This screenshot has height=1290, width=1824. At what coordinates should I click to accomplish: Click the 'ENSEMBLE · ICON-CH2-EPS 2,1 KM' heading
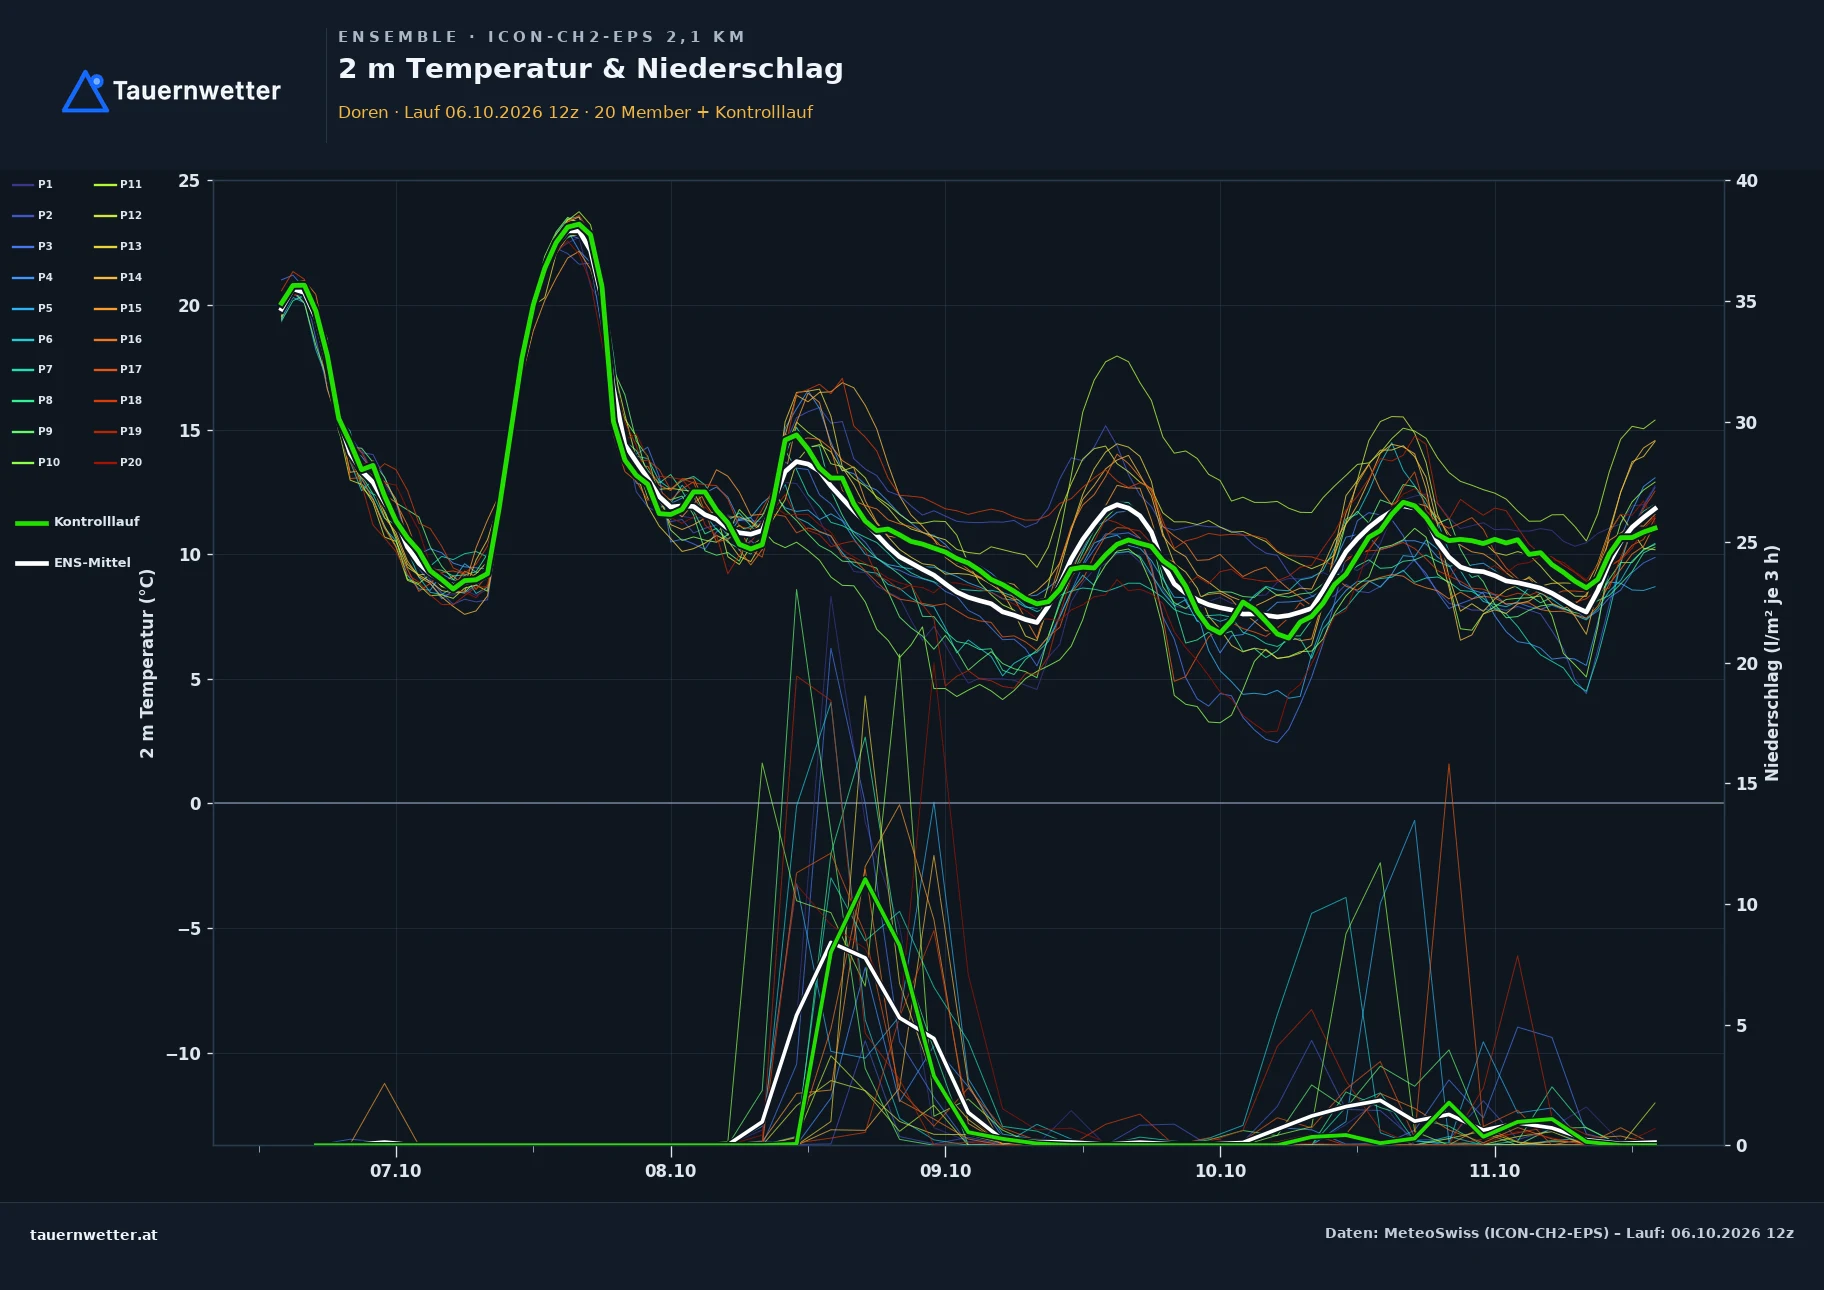coord(541,37)
